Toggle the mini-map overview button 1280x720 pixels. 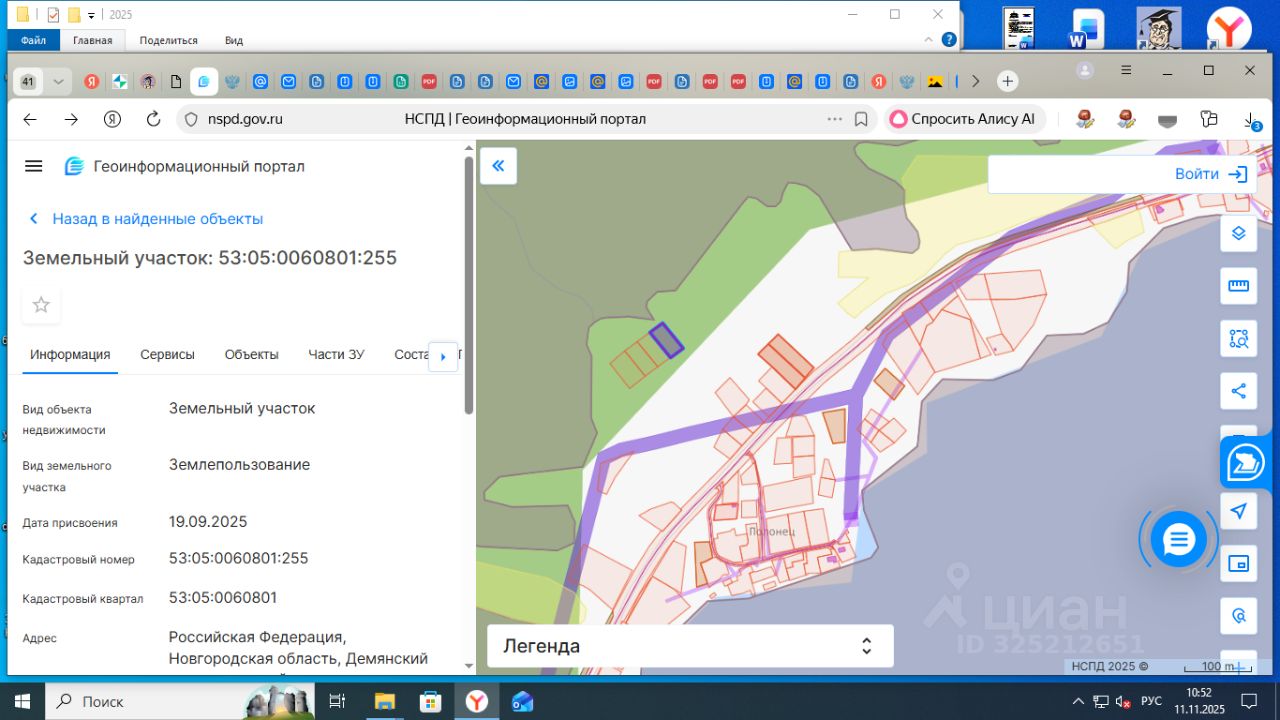pos(1238,564)
